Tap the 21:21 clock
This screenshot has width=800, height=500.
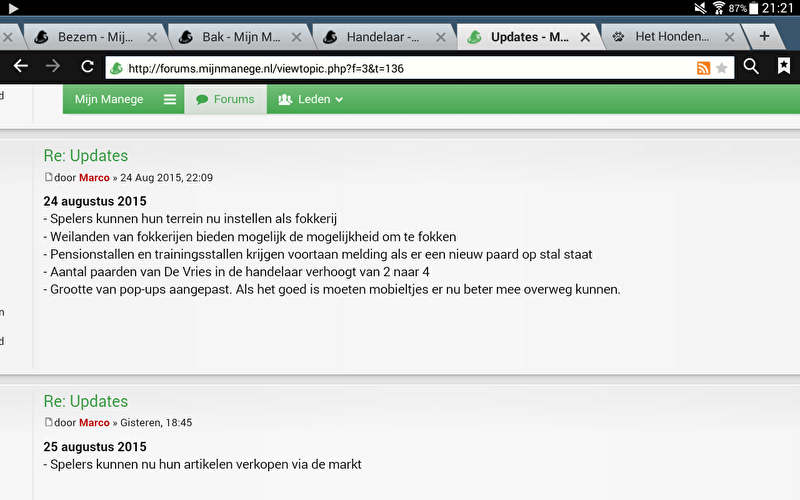coord(778,8)
